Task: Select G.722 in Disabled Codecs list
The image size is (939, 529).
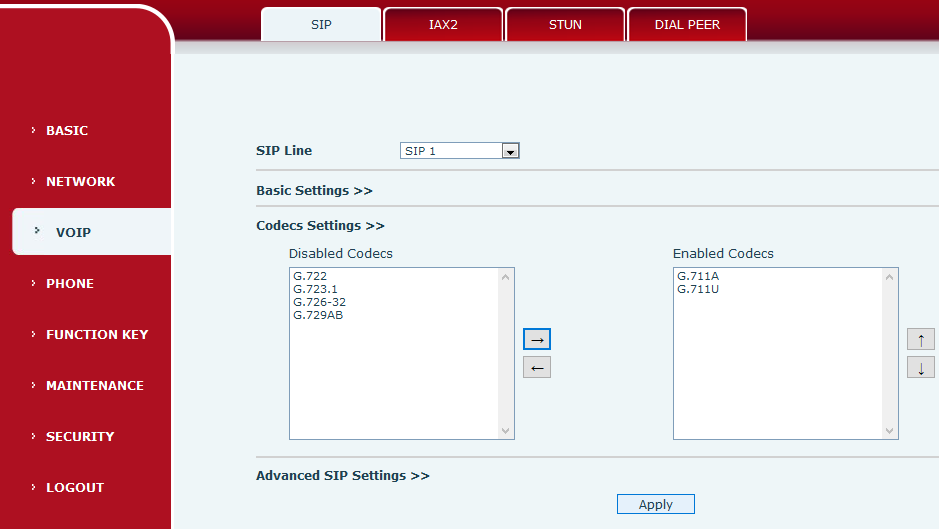Action: [310, 276]
